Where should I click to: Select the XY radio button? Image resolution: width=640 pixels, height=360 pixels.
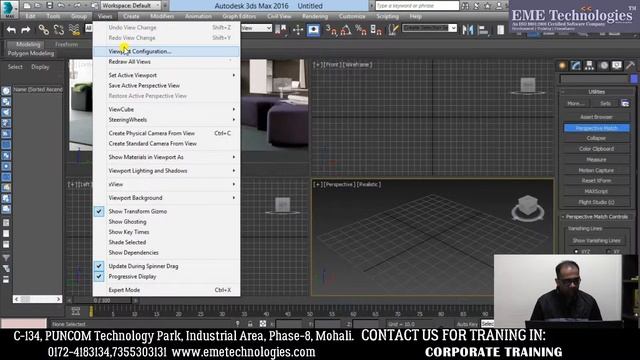608,252
